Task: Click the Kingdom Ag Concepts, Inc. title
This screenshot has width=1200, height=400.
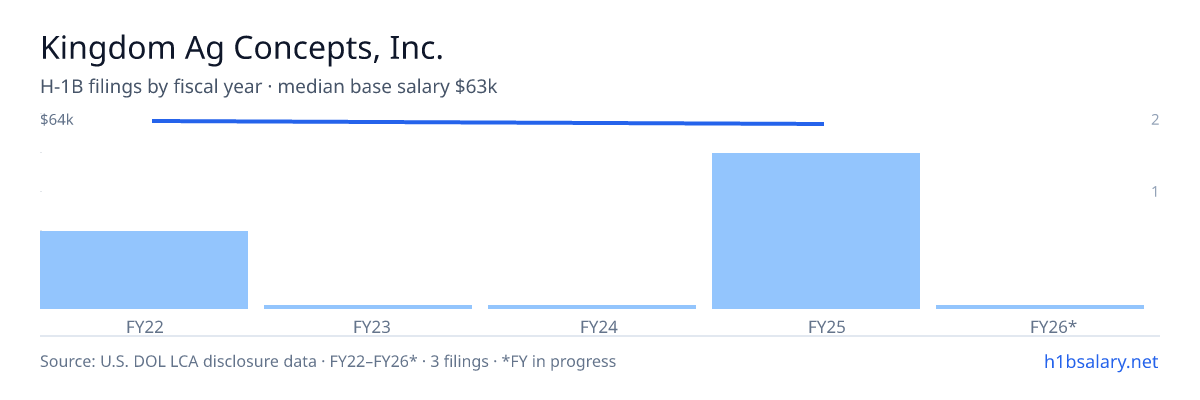Action: 241,48
